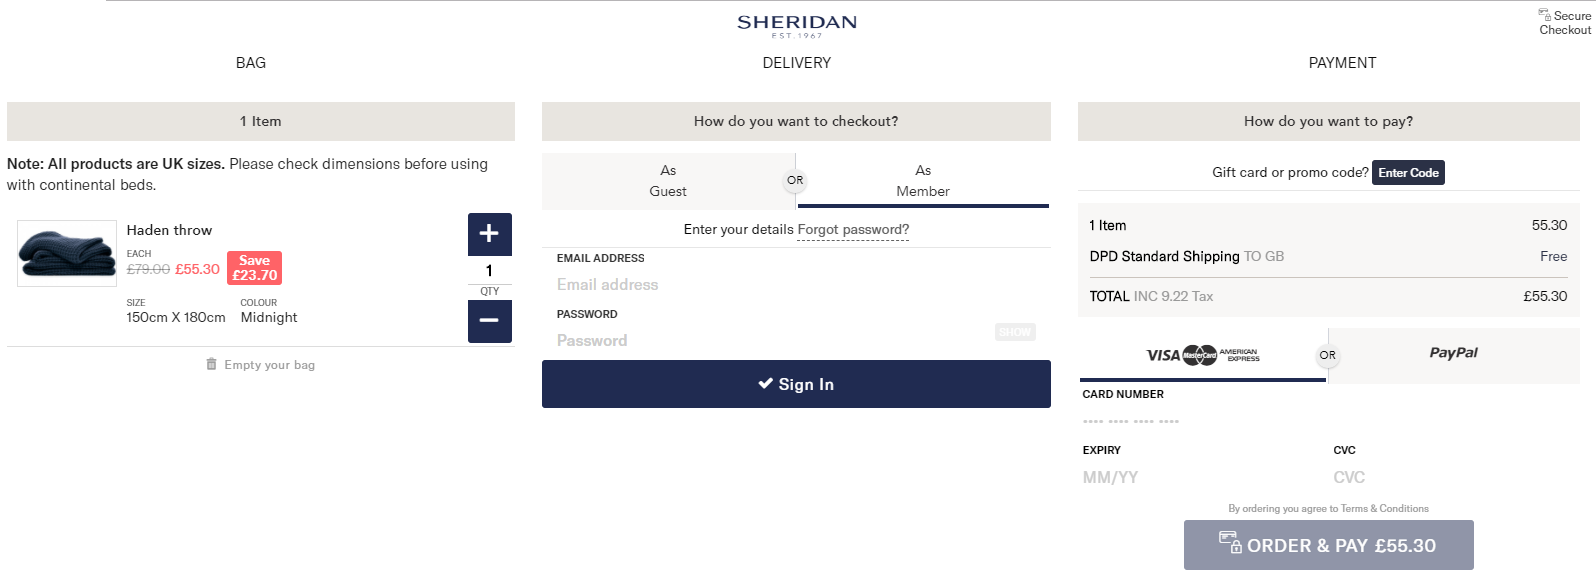Click the Sheridan logo
This screenshot has width=1596, height=573.
797,25
